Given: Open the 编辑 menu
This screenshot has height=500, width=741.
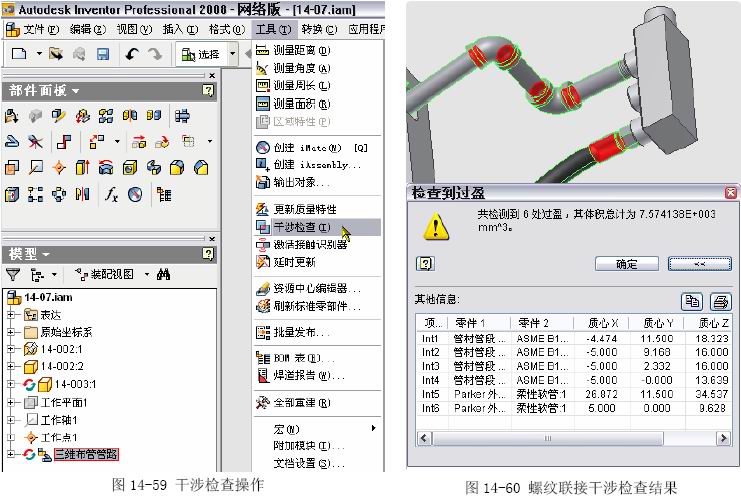Looking at the screenshot, I should (88, 29).
